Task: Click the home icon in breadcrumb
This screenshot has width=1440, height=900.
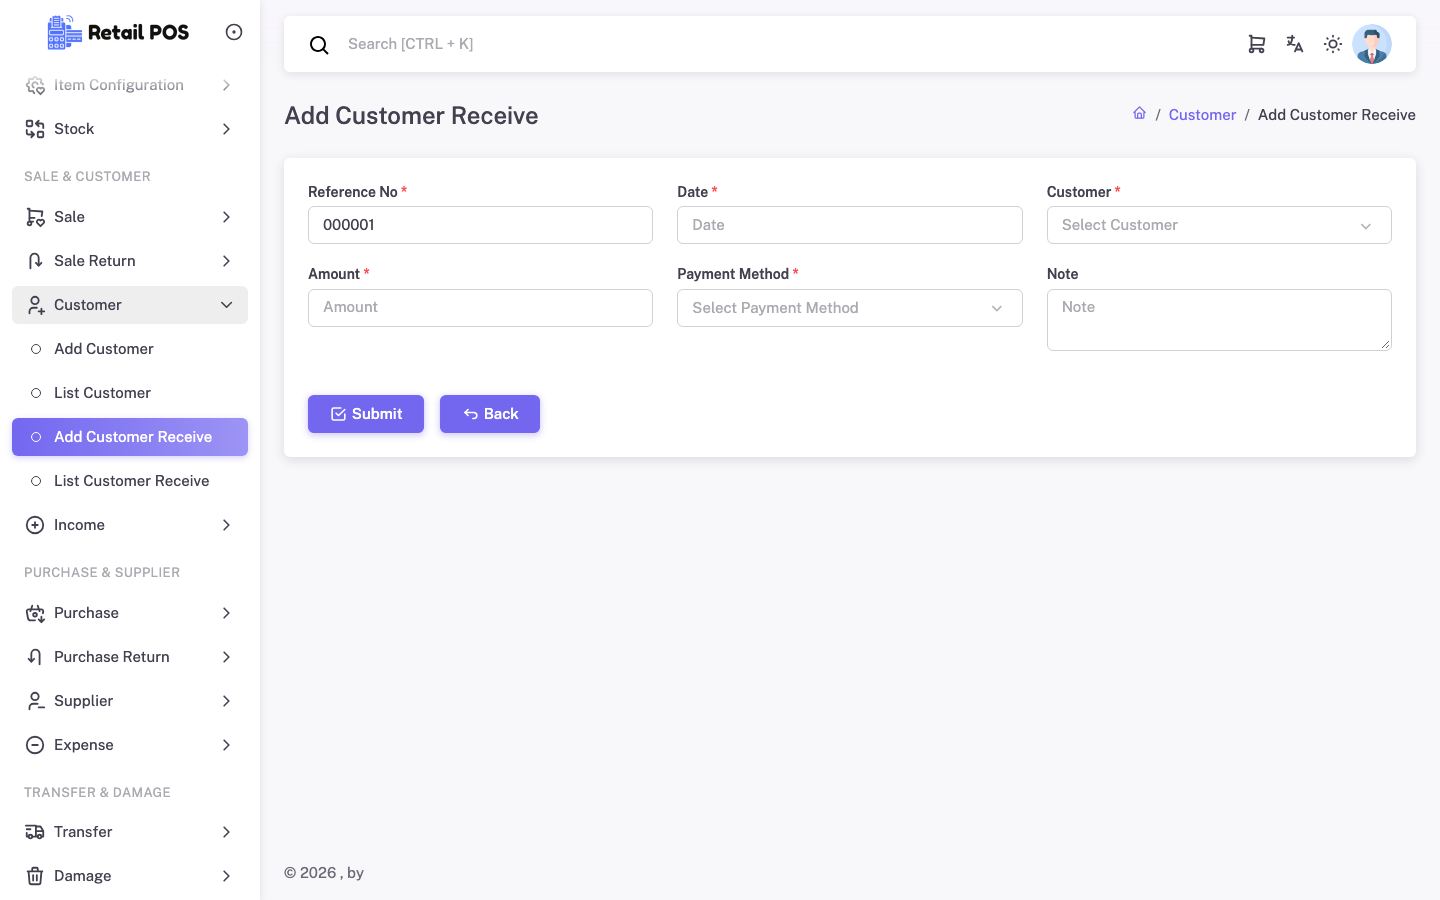Action: 1139,113
